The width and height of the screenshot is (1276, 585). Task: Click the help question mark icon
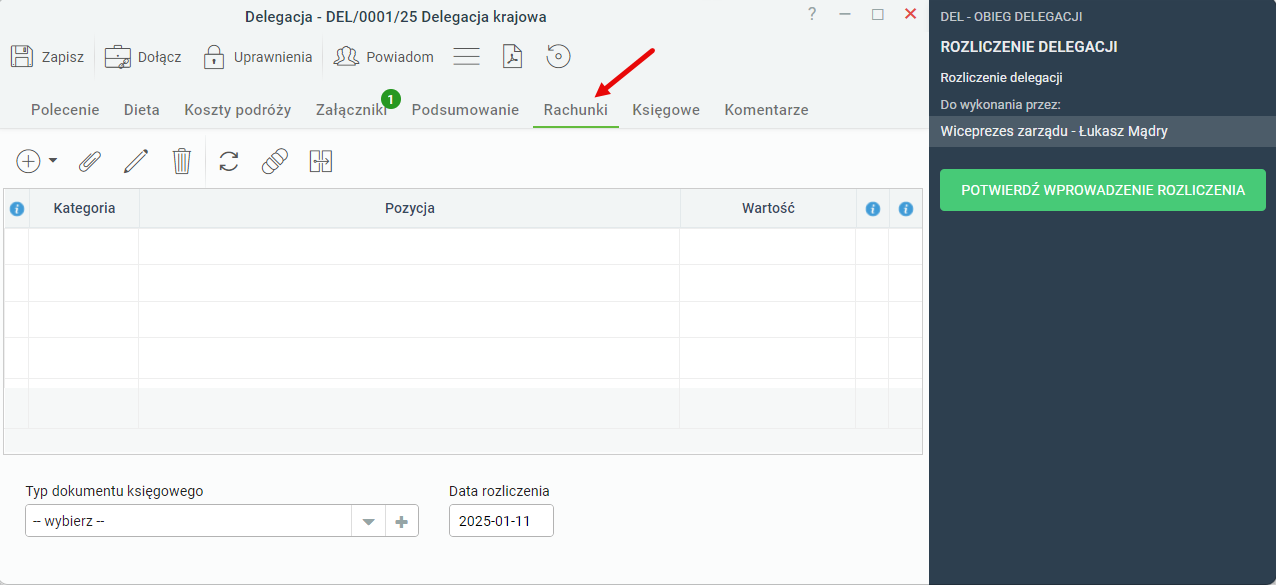coord(812,14)
